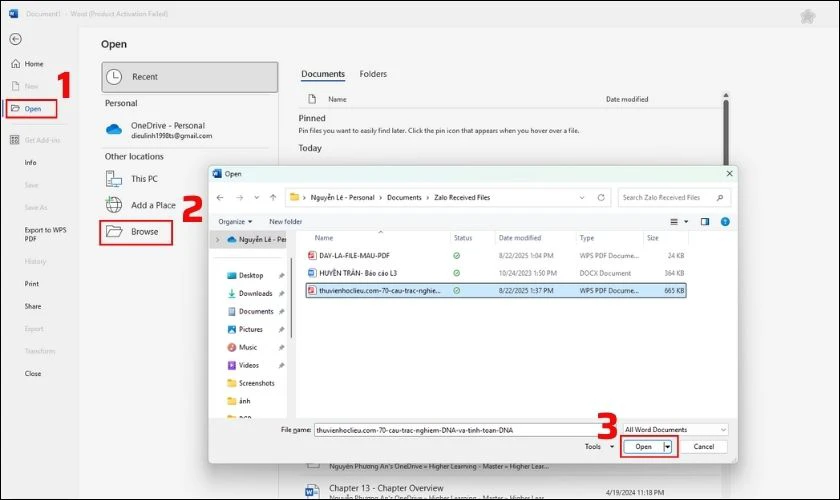Sort files by Size column
The height and width of the screenshot is (500, 840).
point(652,238)
